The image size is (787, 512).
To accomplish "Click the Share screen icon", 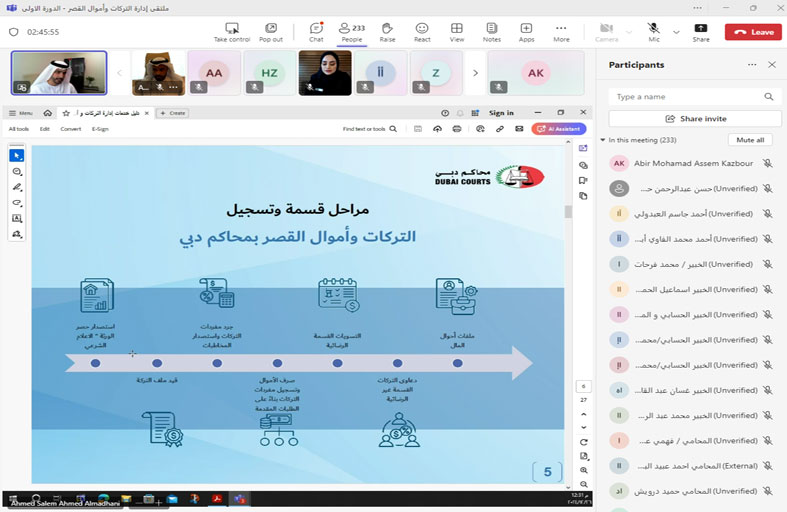I will [701, 30].
